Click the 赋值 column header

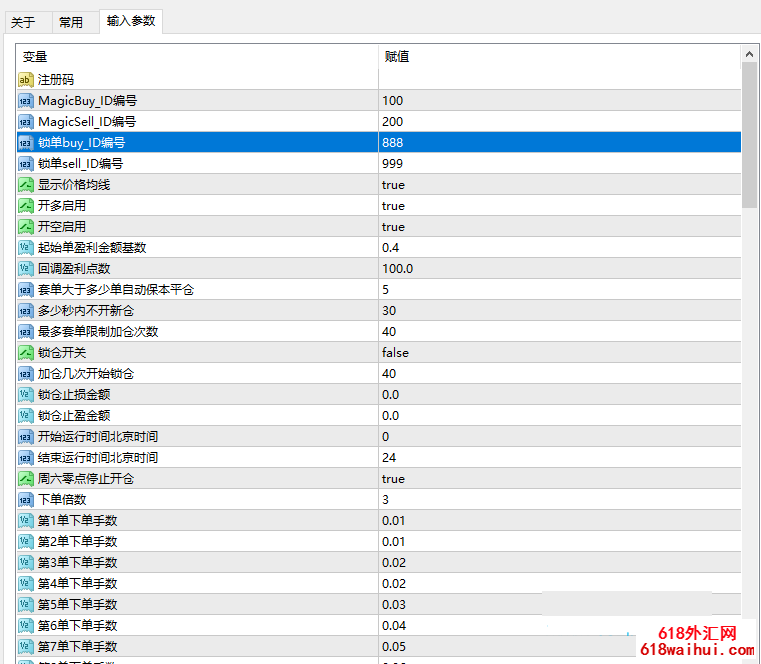click(x=560, y=57)
